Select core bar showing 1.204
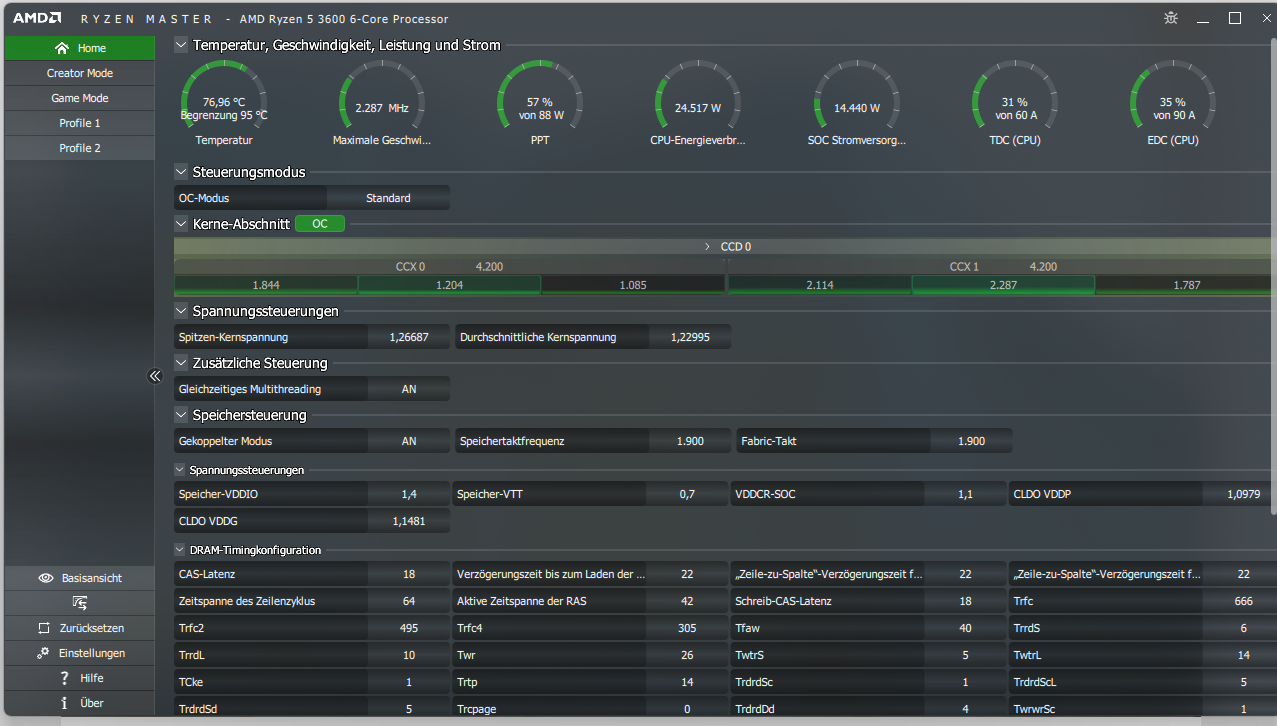The height and width of the screenshot is (726, 1277). coord(449,285)
